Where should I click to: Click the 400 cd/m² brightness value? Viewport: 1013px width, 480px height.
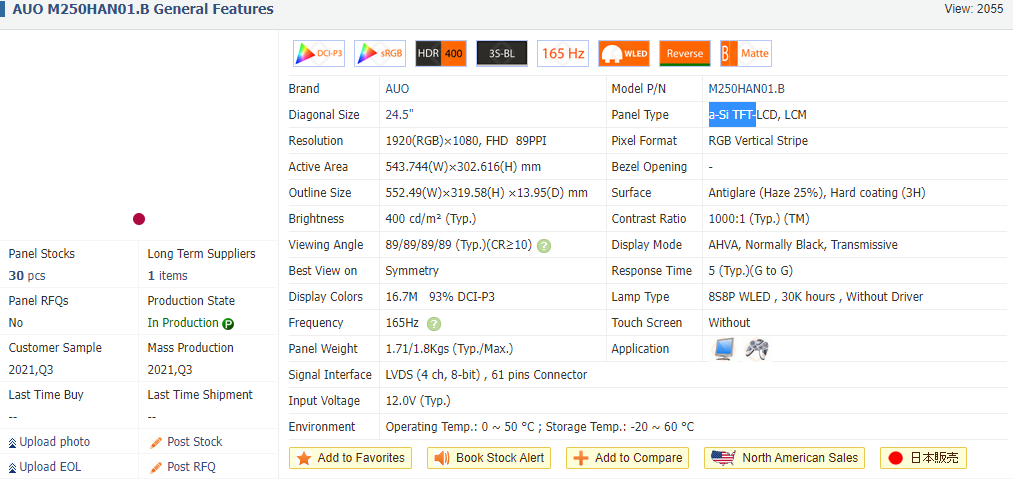pyautogui.click(x=431, y=219)
